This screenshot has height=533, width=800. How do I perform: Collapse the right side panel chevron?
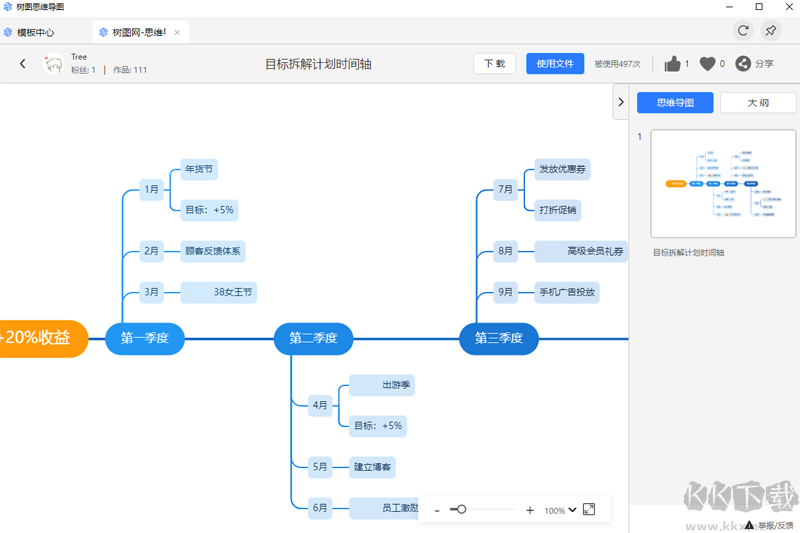point(621,102)
